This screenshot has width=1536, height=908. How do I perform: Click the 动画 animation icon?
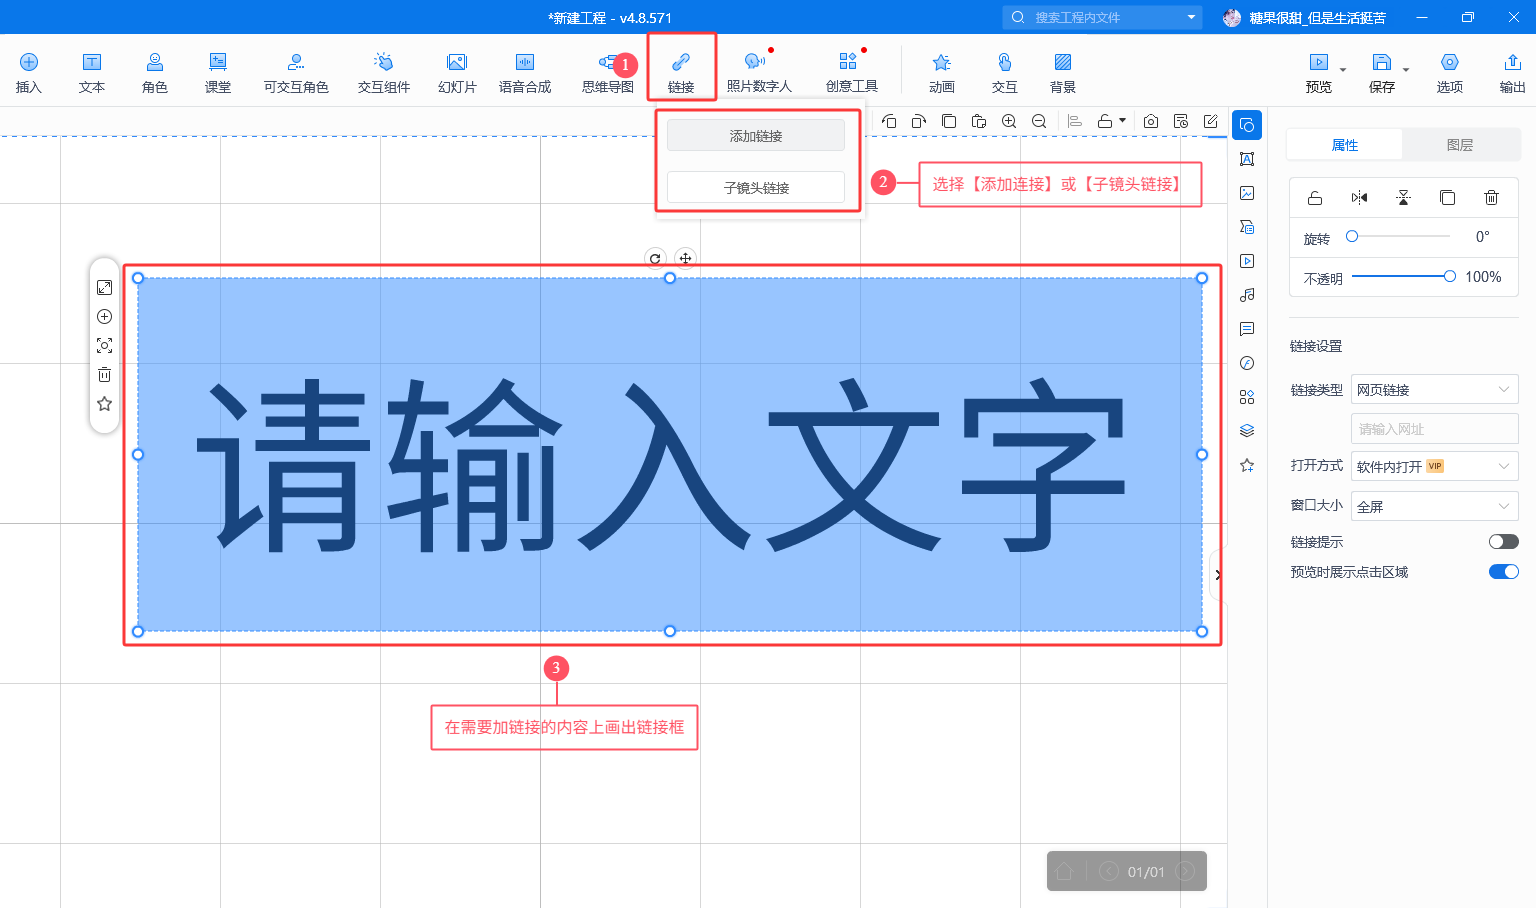coord(941,72)
